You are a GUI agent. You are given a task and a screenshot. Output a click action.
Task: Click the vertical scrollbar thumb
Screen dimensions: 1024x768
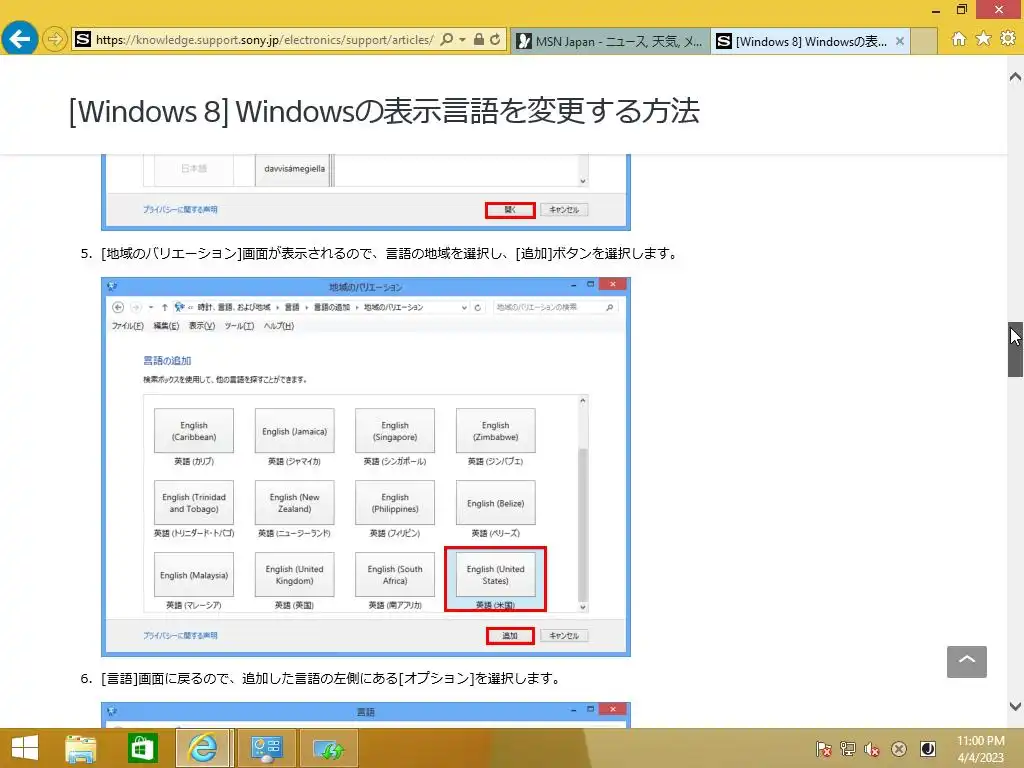pyautogui.click(x=1015, y=349)
